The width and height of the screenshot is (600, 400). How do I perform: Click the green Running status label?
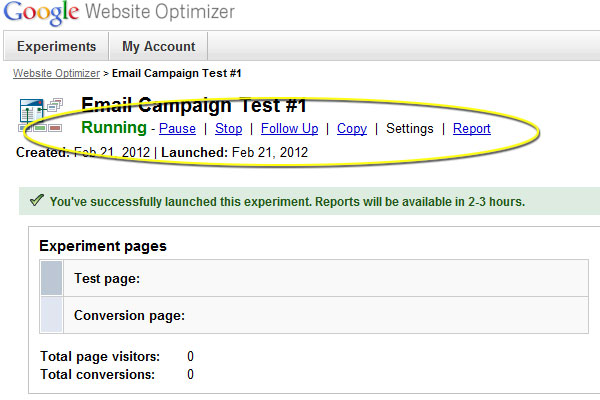pos(113,128)
